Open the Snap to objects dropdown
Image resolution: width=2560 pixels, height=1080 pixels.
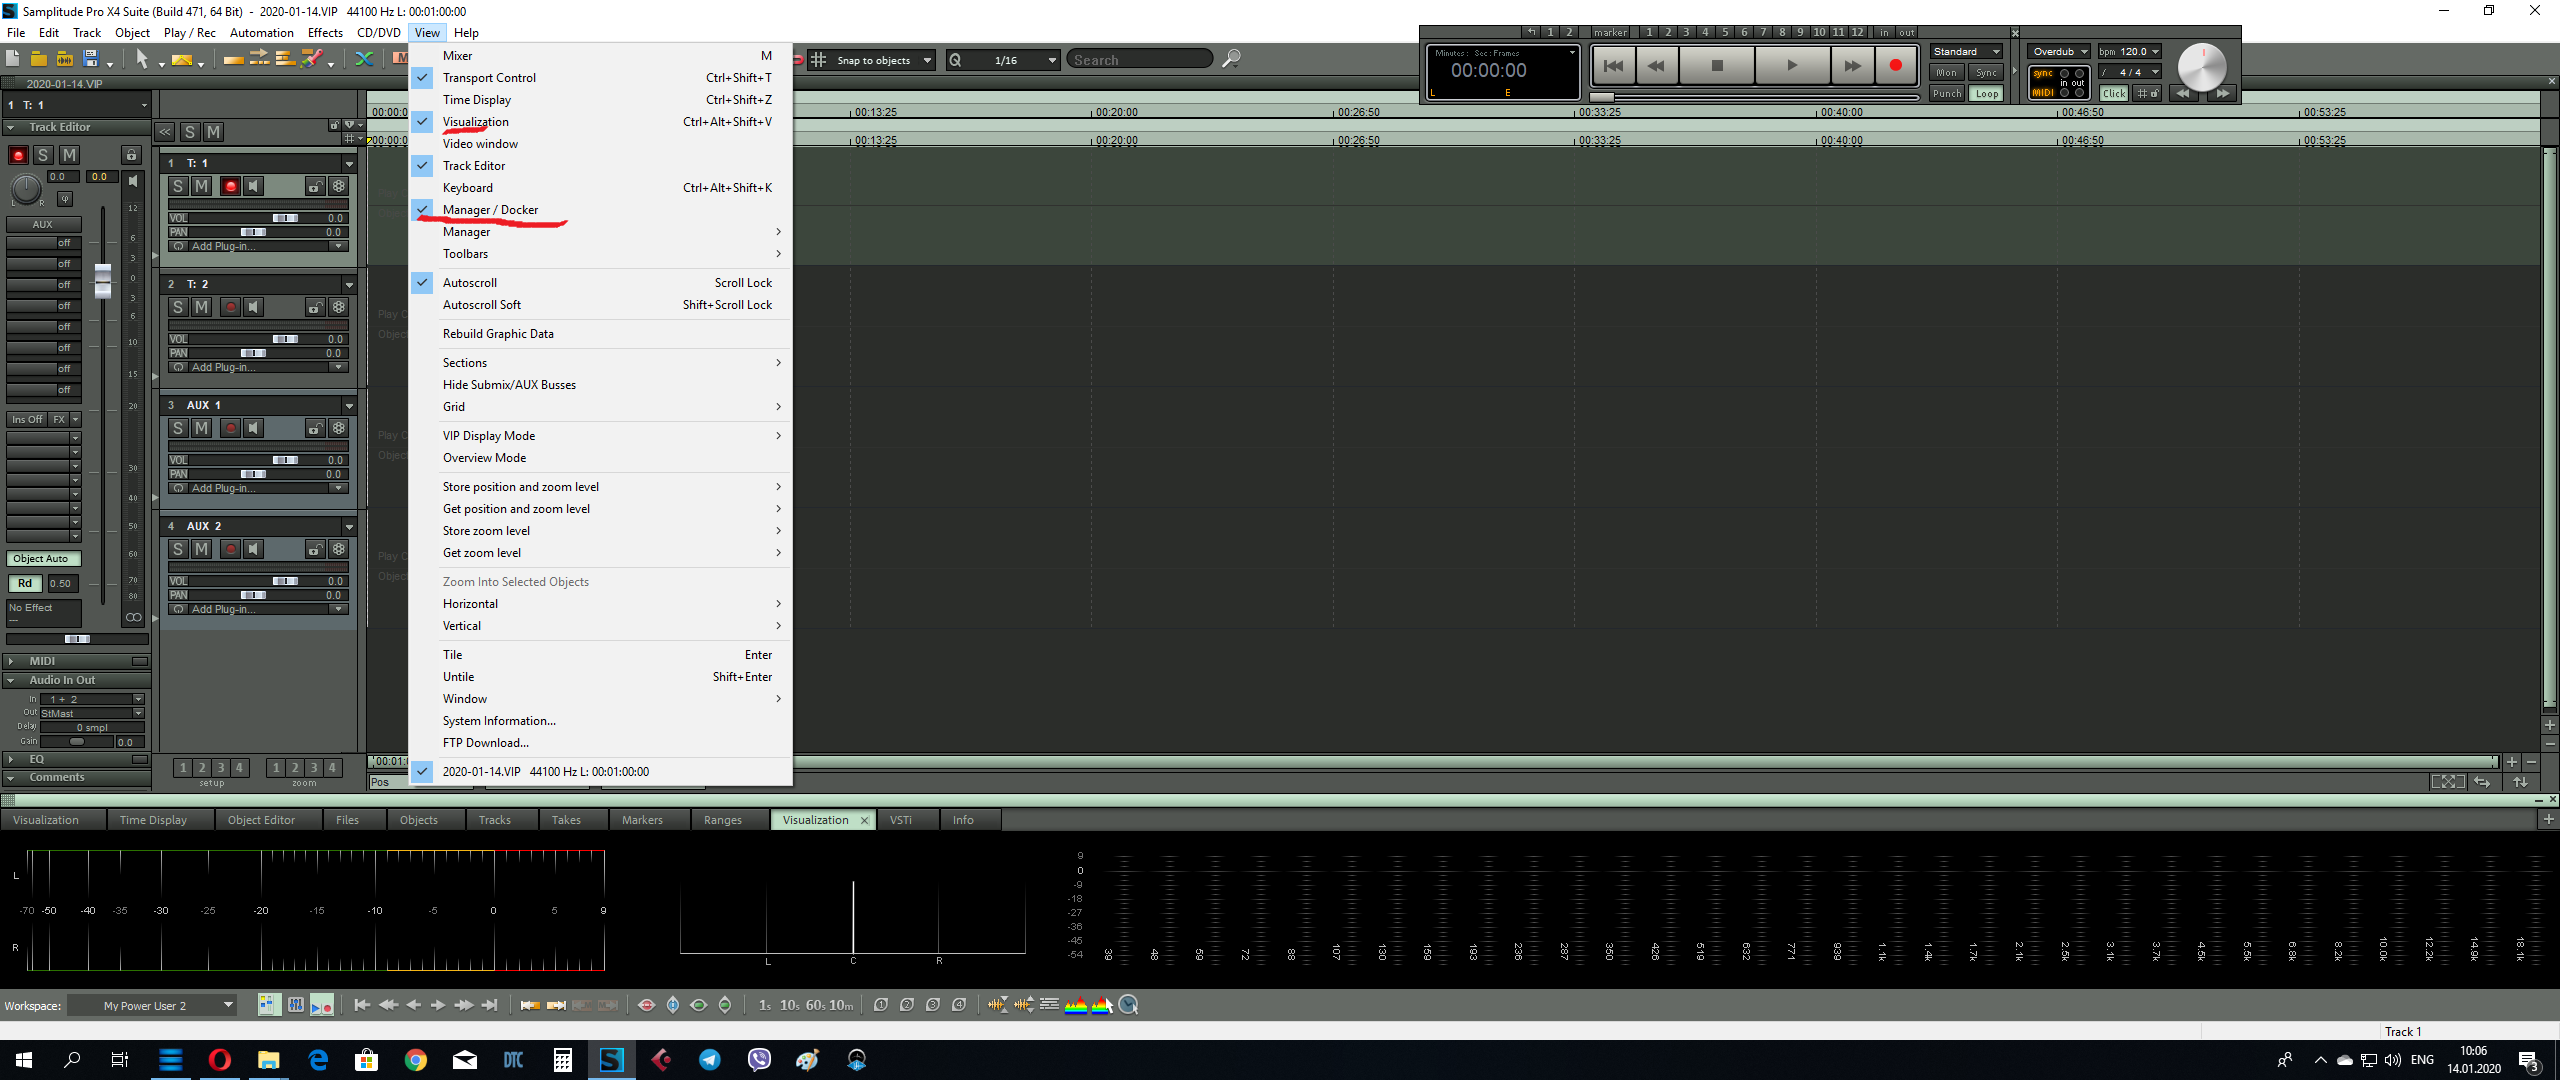click(x=927, y=60)
